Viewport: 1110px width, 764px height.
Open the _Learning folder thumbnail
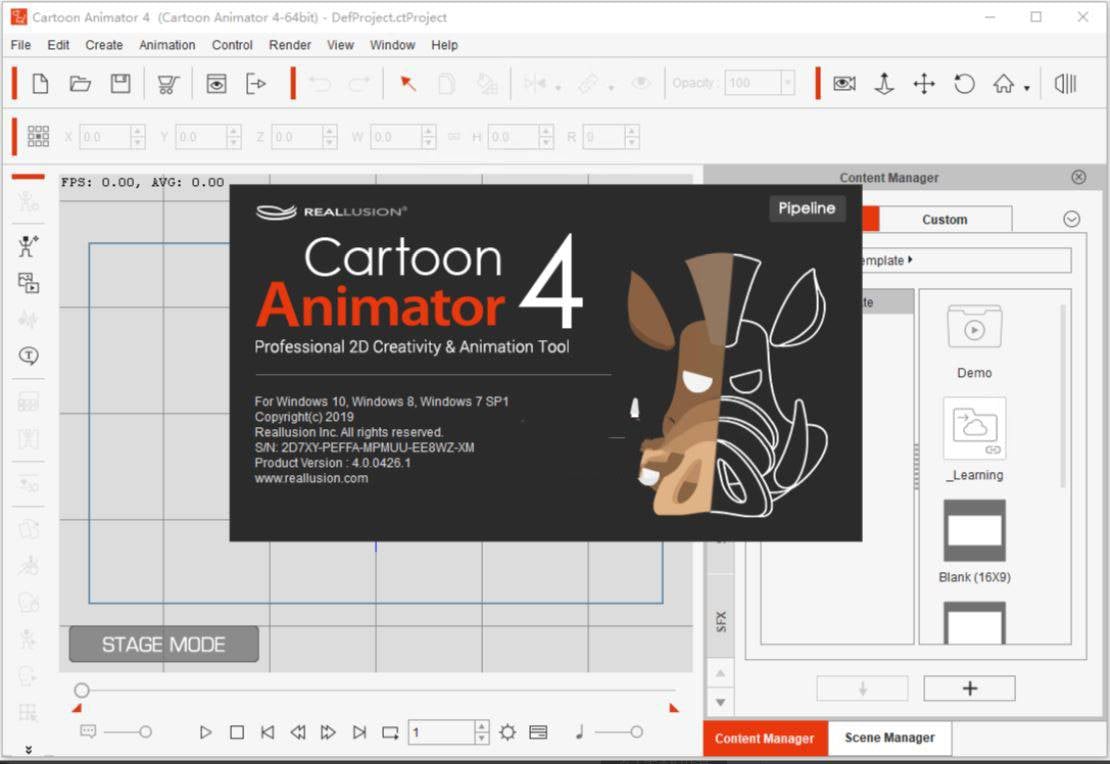[x=974, y=428]
